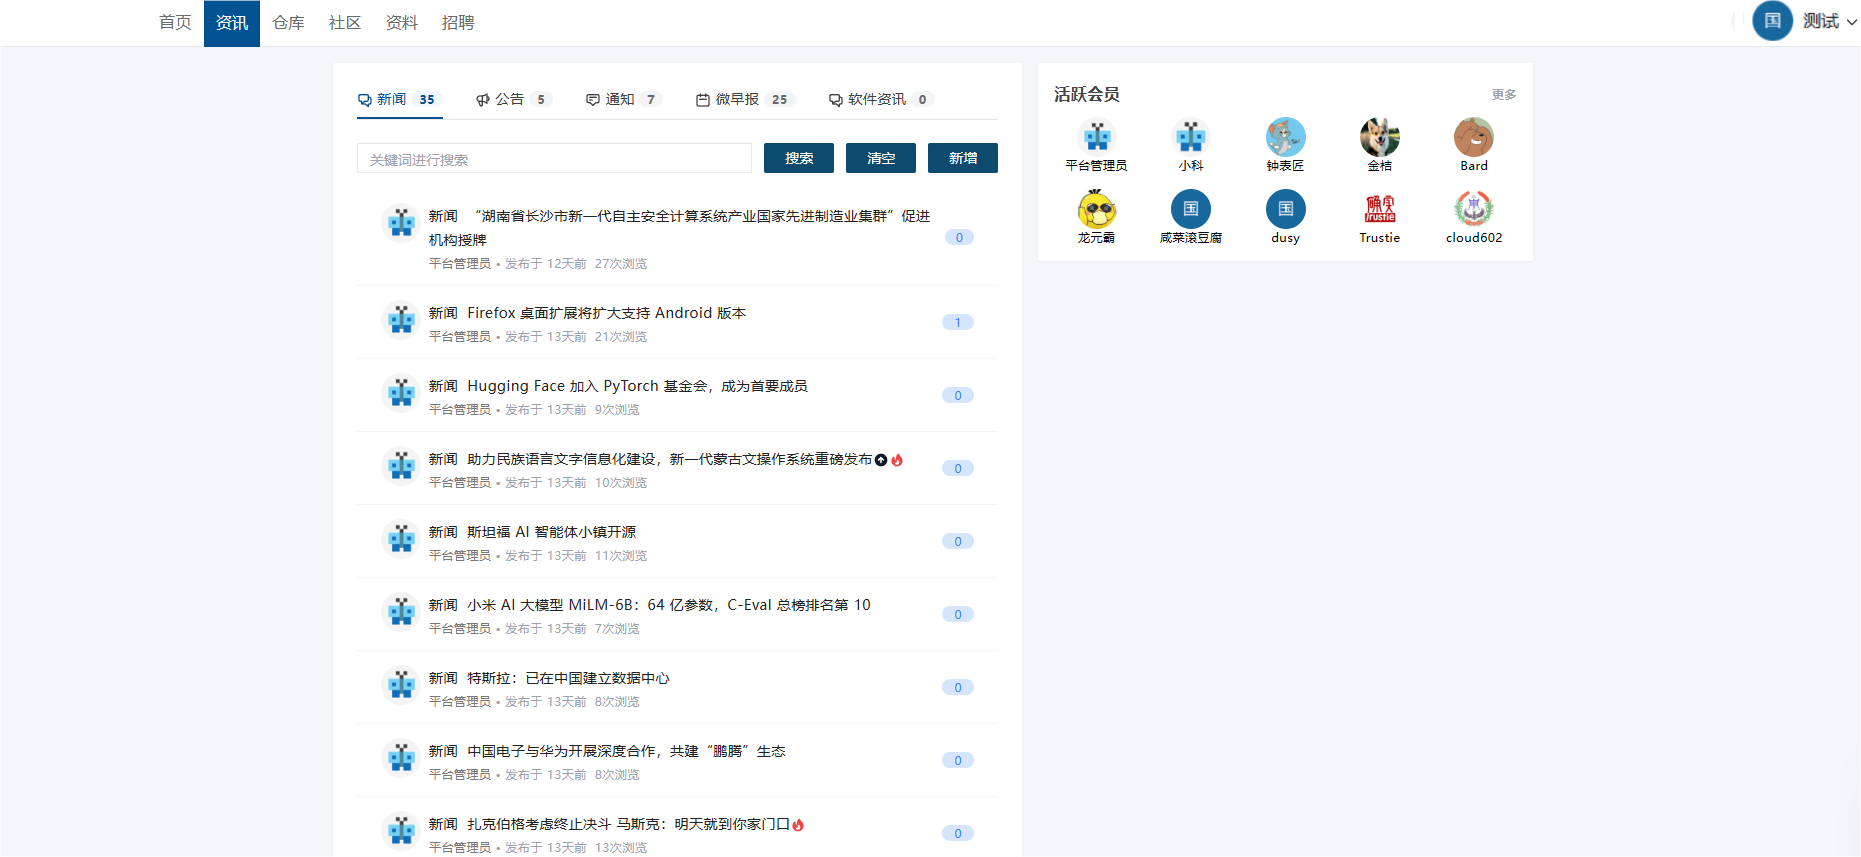Switch to the 公告 tab
The image size is (1861, 857).
pos(510,99)
